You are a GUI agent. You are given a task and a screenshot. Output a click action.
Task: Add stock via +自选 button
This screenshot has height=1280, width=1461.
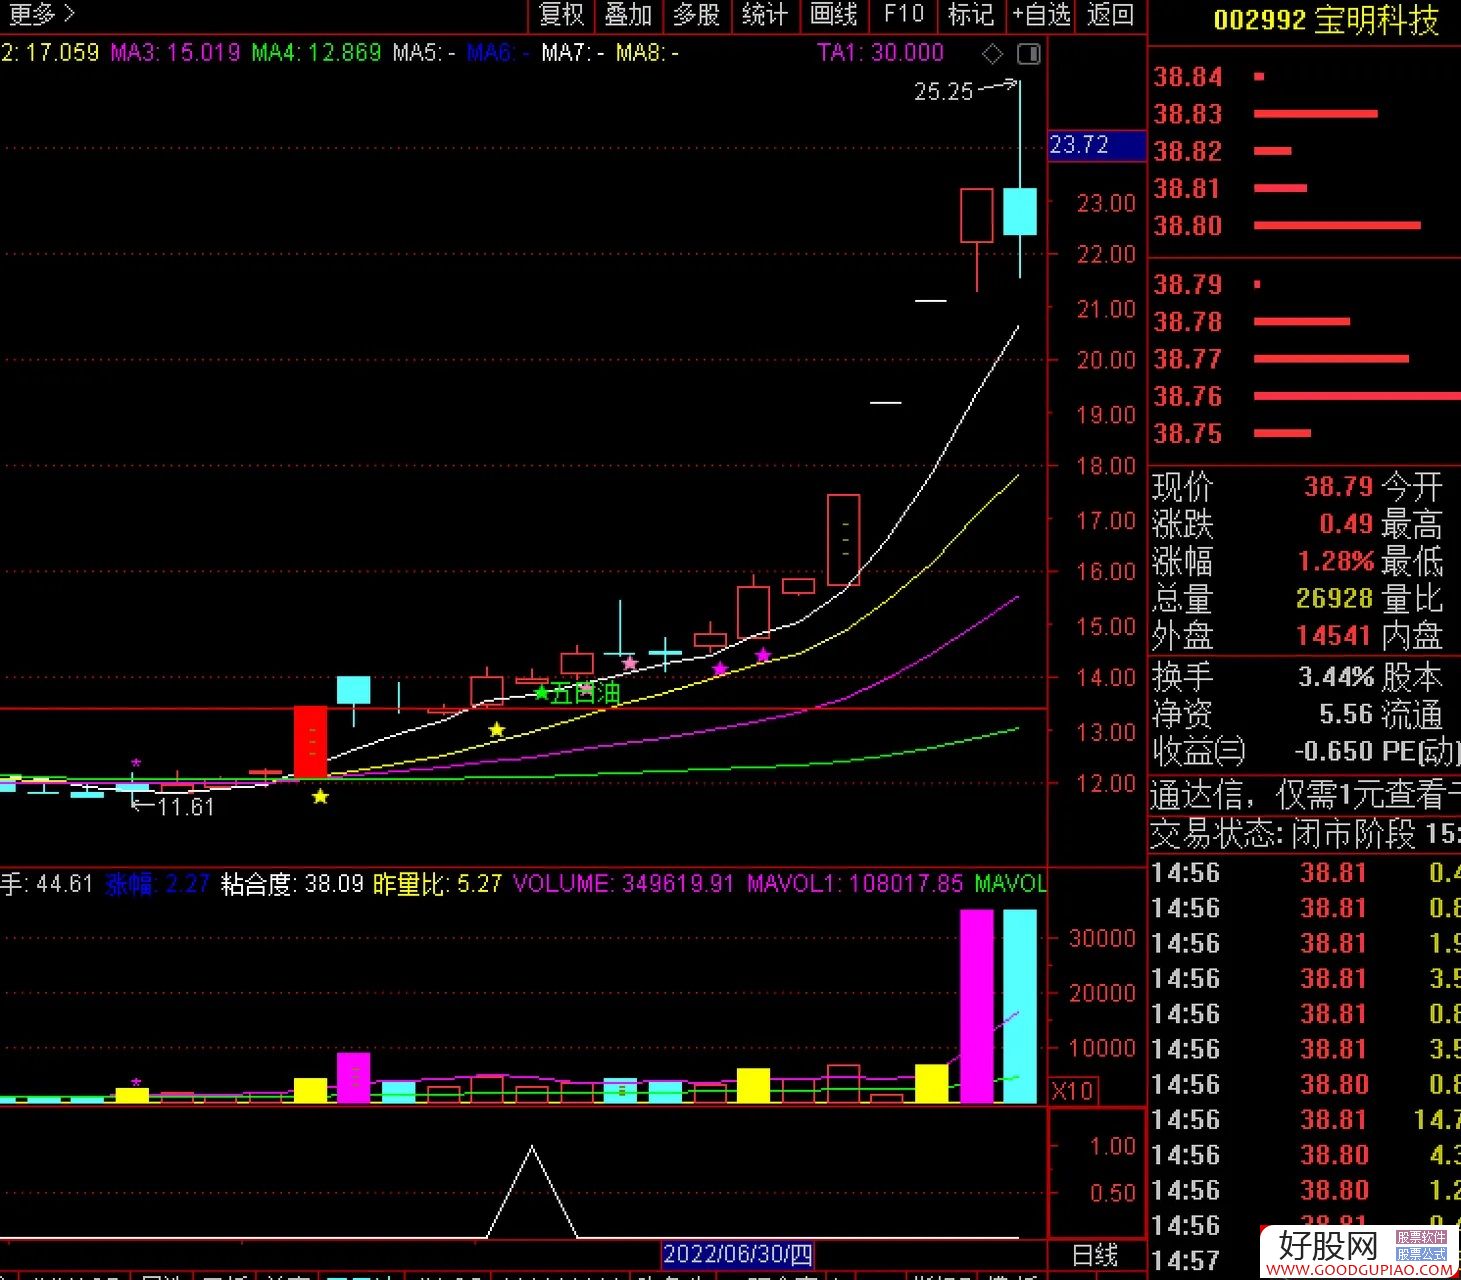[1041, 14]
